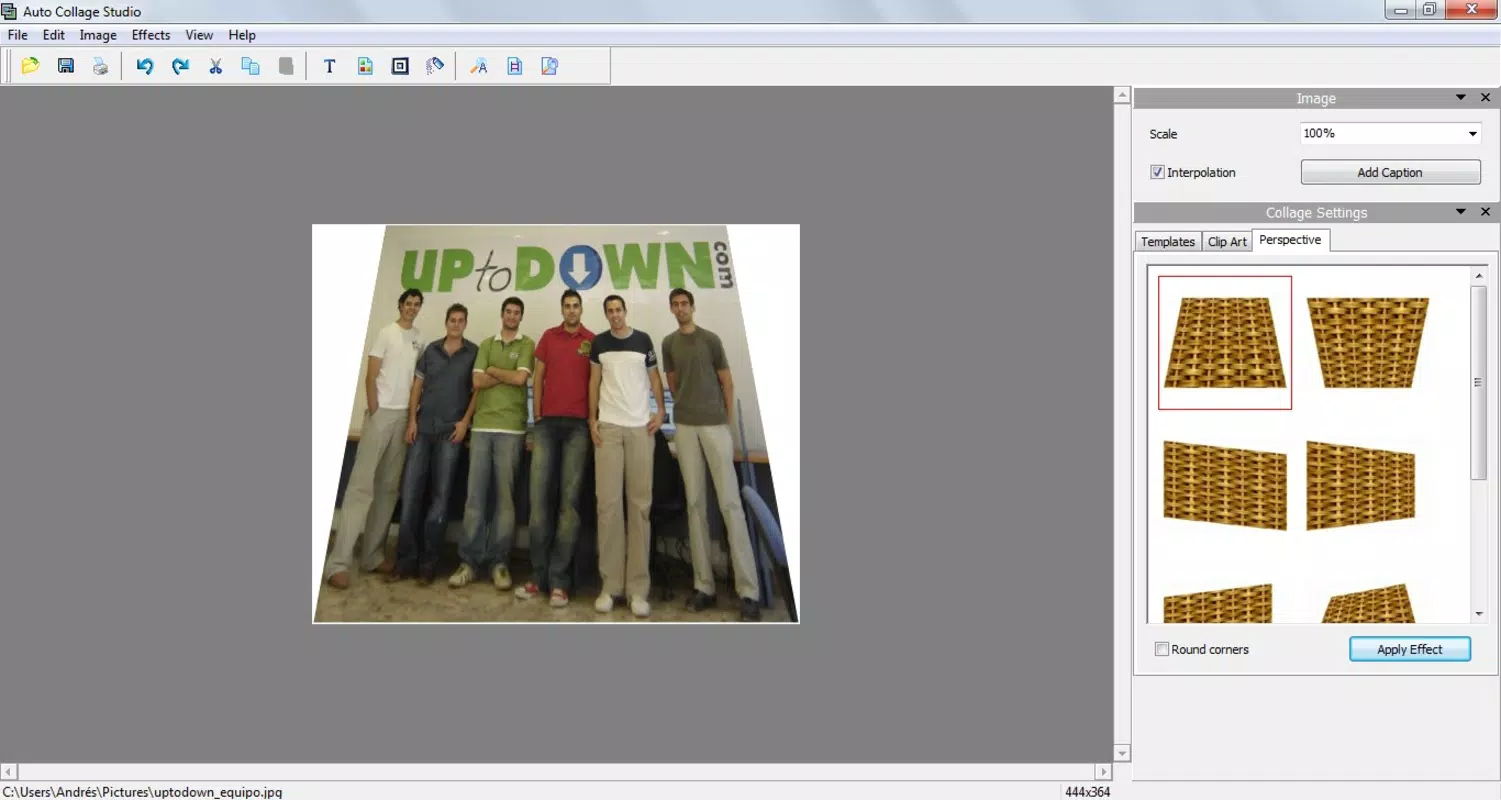
Task: Click the greyed-out Paste icon
Action: 286,66
